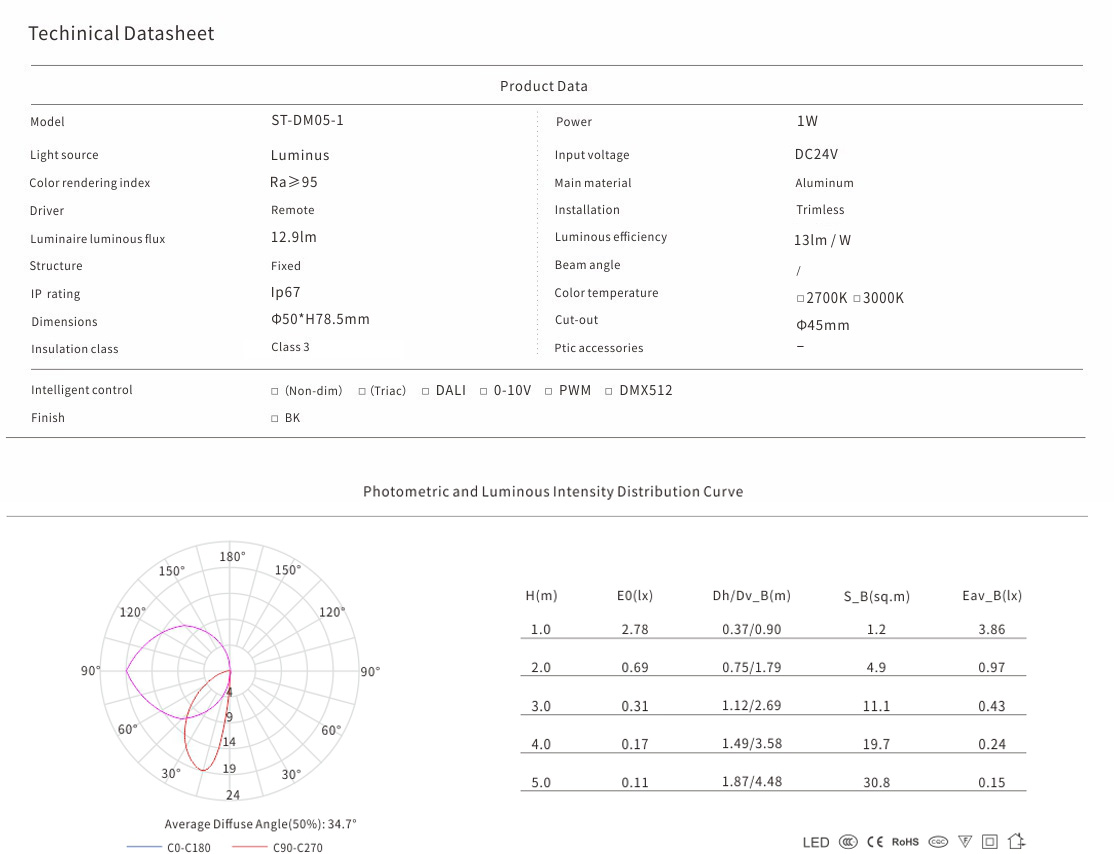Click the RoHS compliance logo
Image resolution: width=1114 pixels, height=854 pixels.
point(905,842)
